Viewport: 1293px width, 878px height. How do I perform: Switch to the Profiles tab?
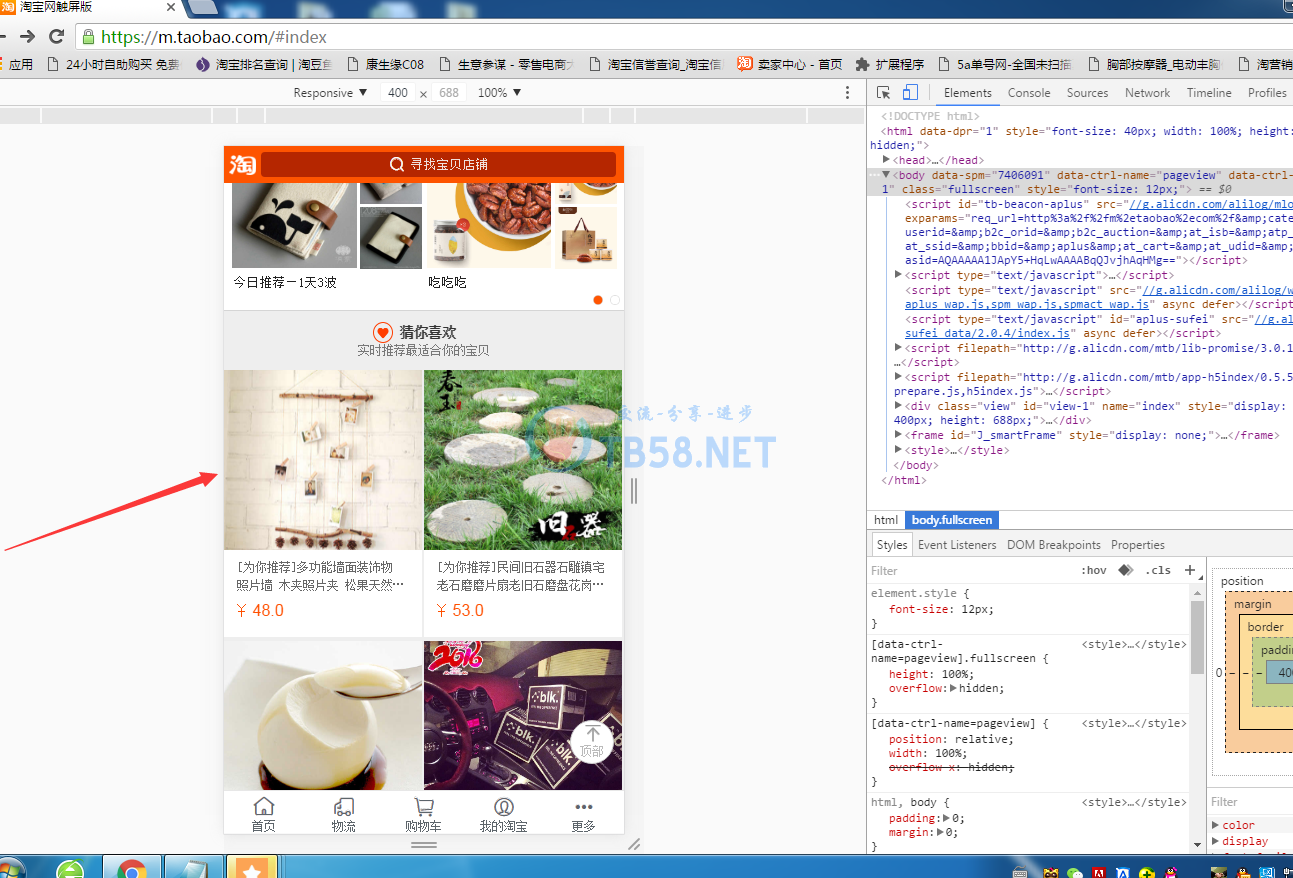pyautogui.click(x=1267, y=93)
